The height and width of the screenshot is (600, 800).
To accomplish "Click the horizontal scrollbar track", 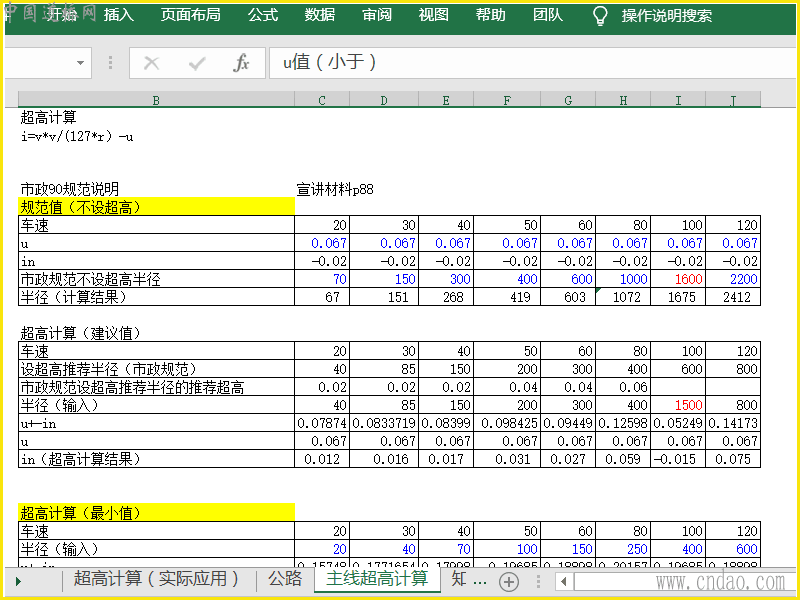I will (684, 581).
